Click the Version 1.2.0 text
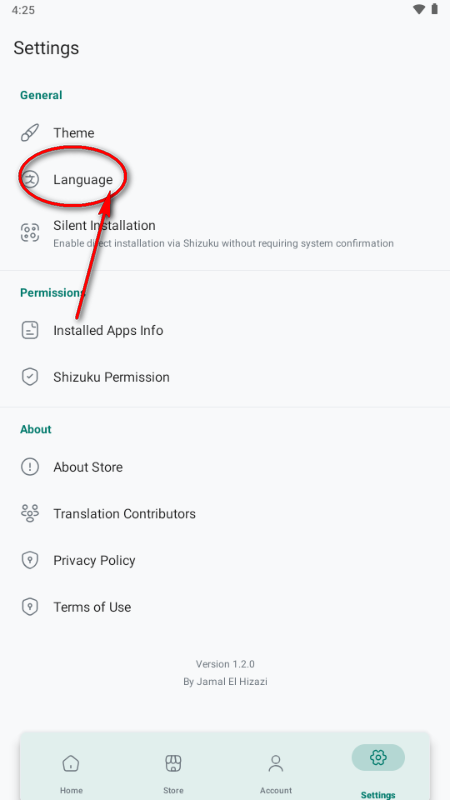 tap(225, 664)
